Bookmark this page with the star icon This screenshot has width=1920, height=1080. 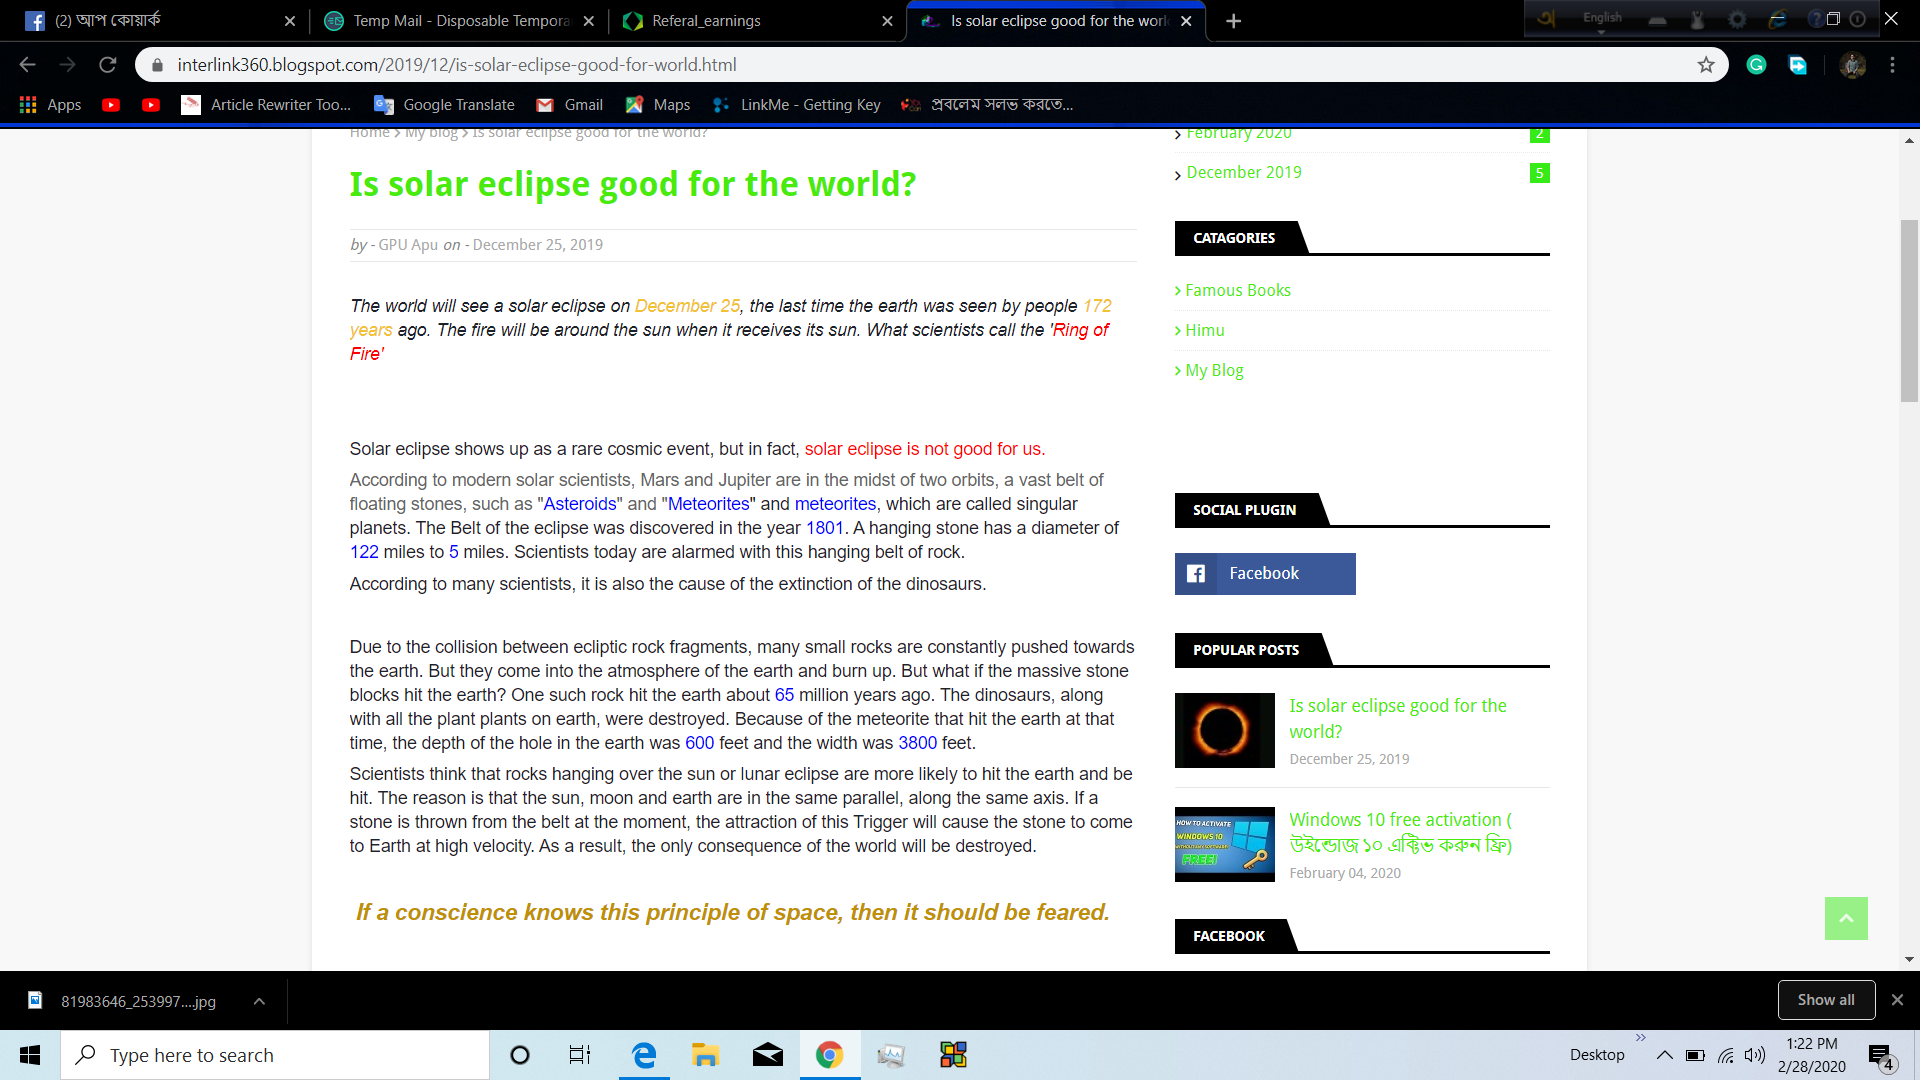coord(1706,65)
